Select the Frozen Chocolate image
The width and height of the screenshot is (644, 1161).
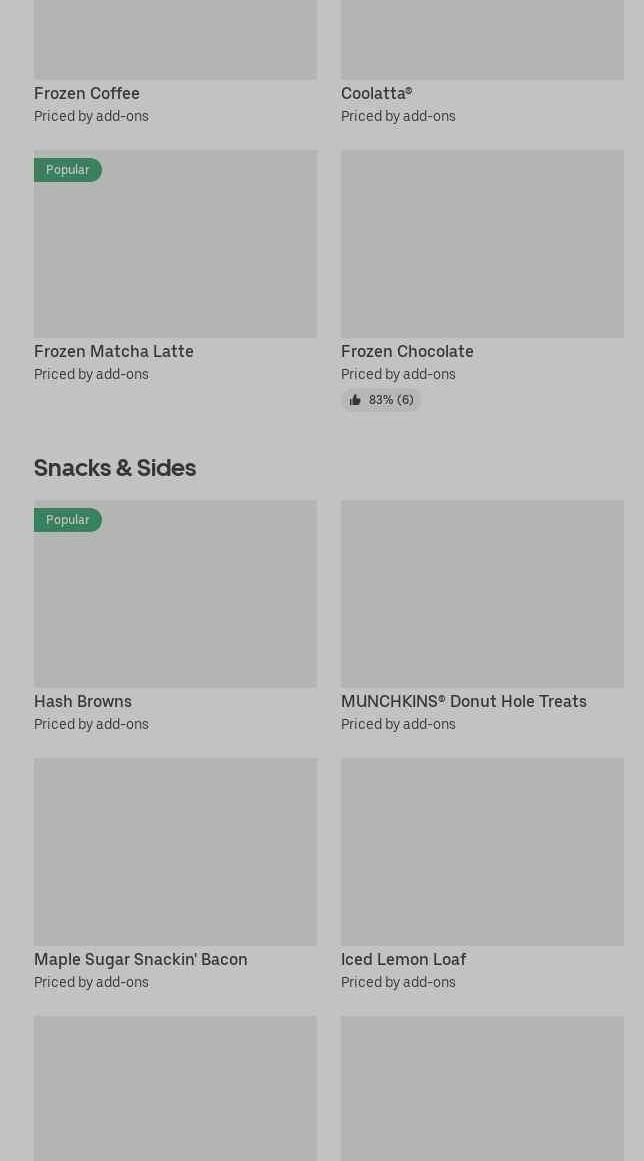[482, 243]
